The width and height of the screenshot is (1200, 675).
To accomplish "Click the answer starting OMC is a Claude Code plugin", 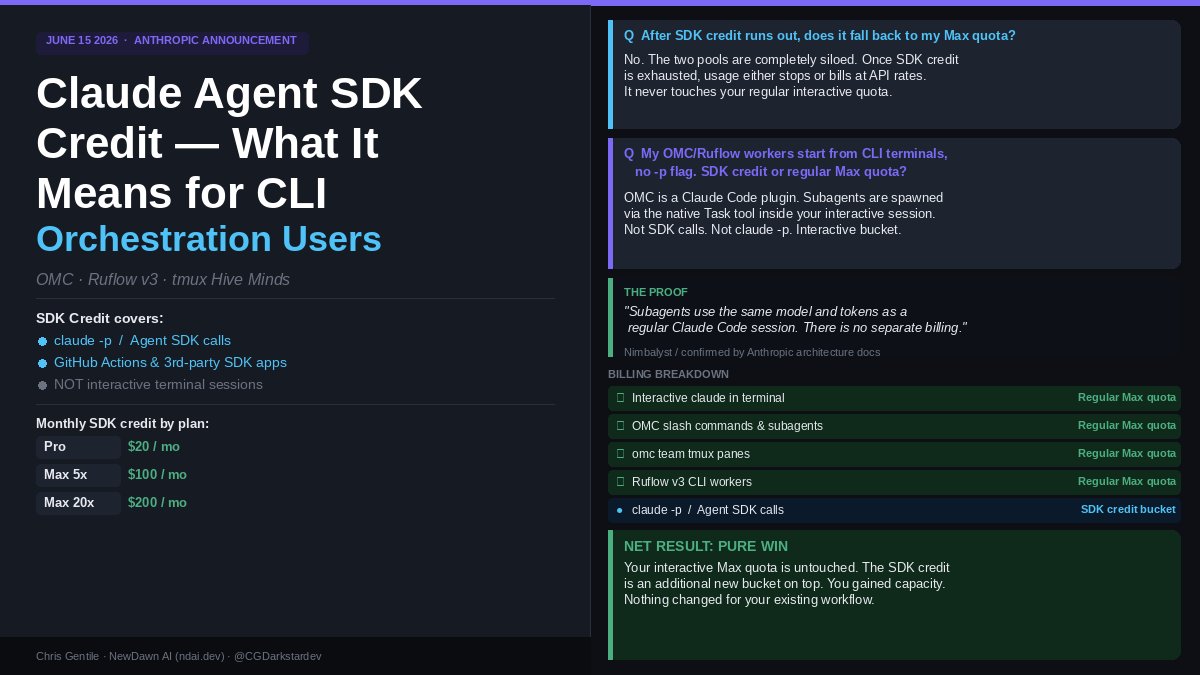I will point(783,214).
